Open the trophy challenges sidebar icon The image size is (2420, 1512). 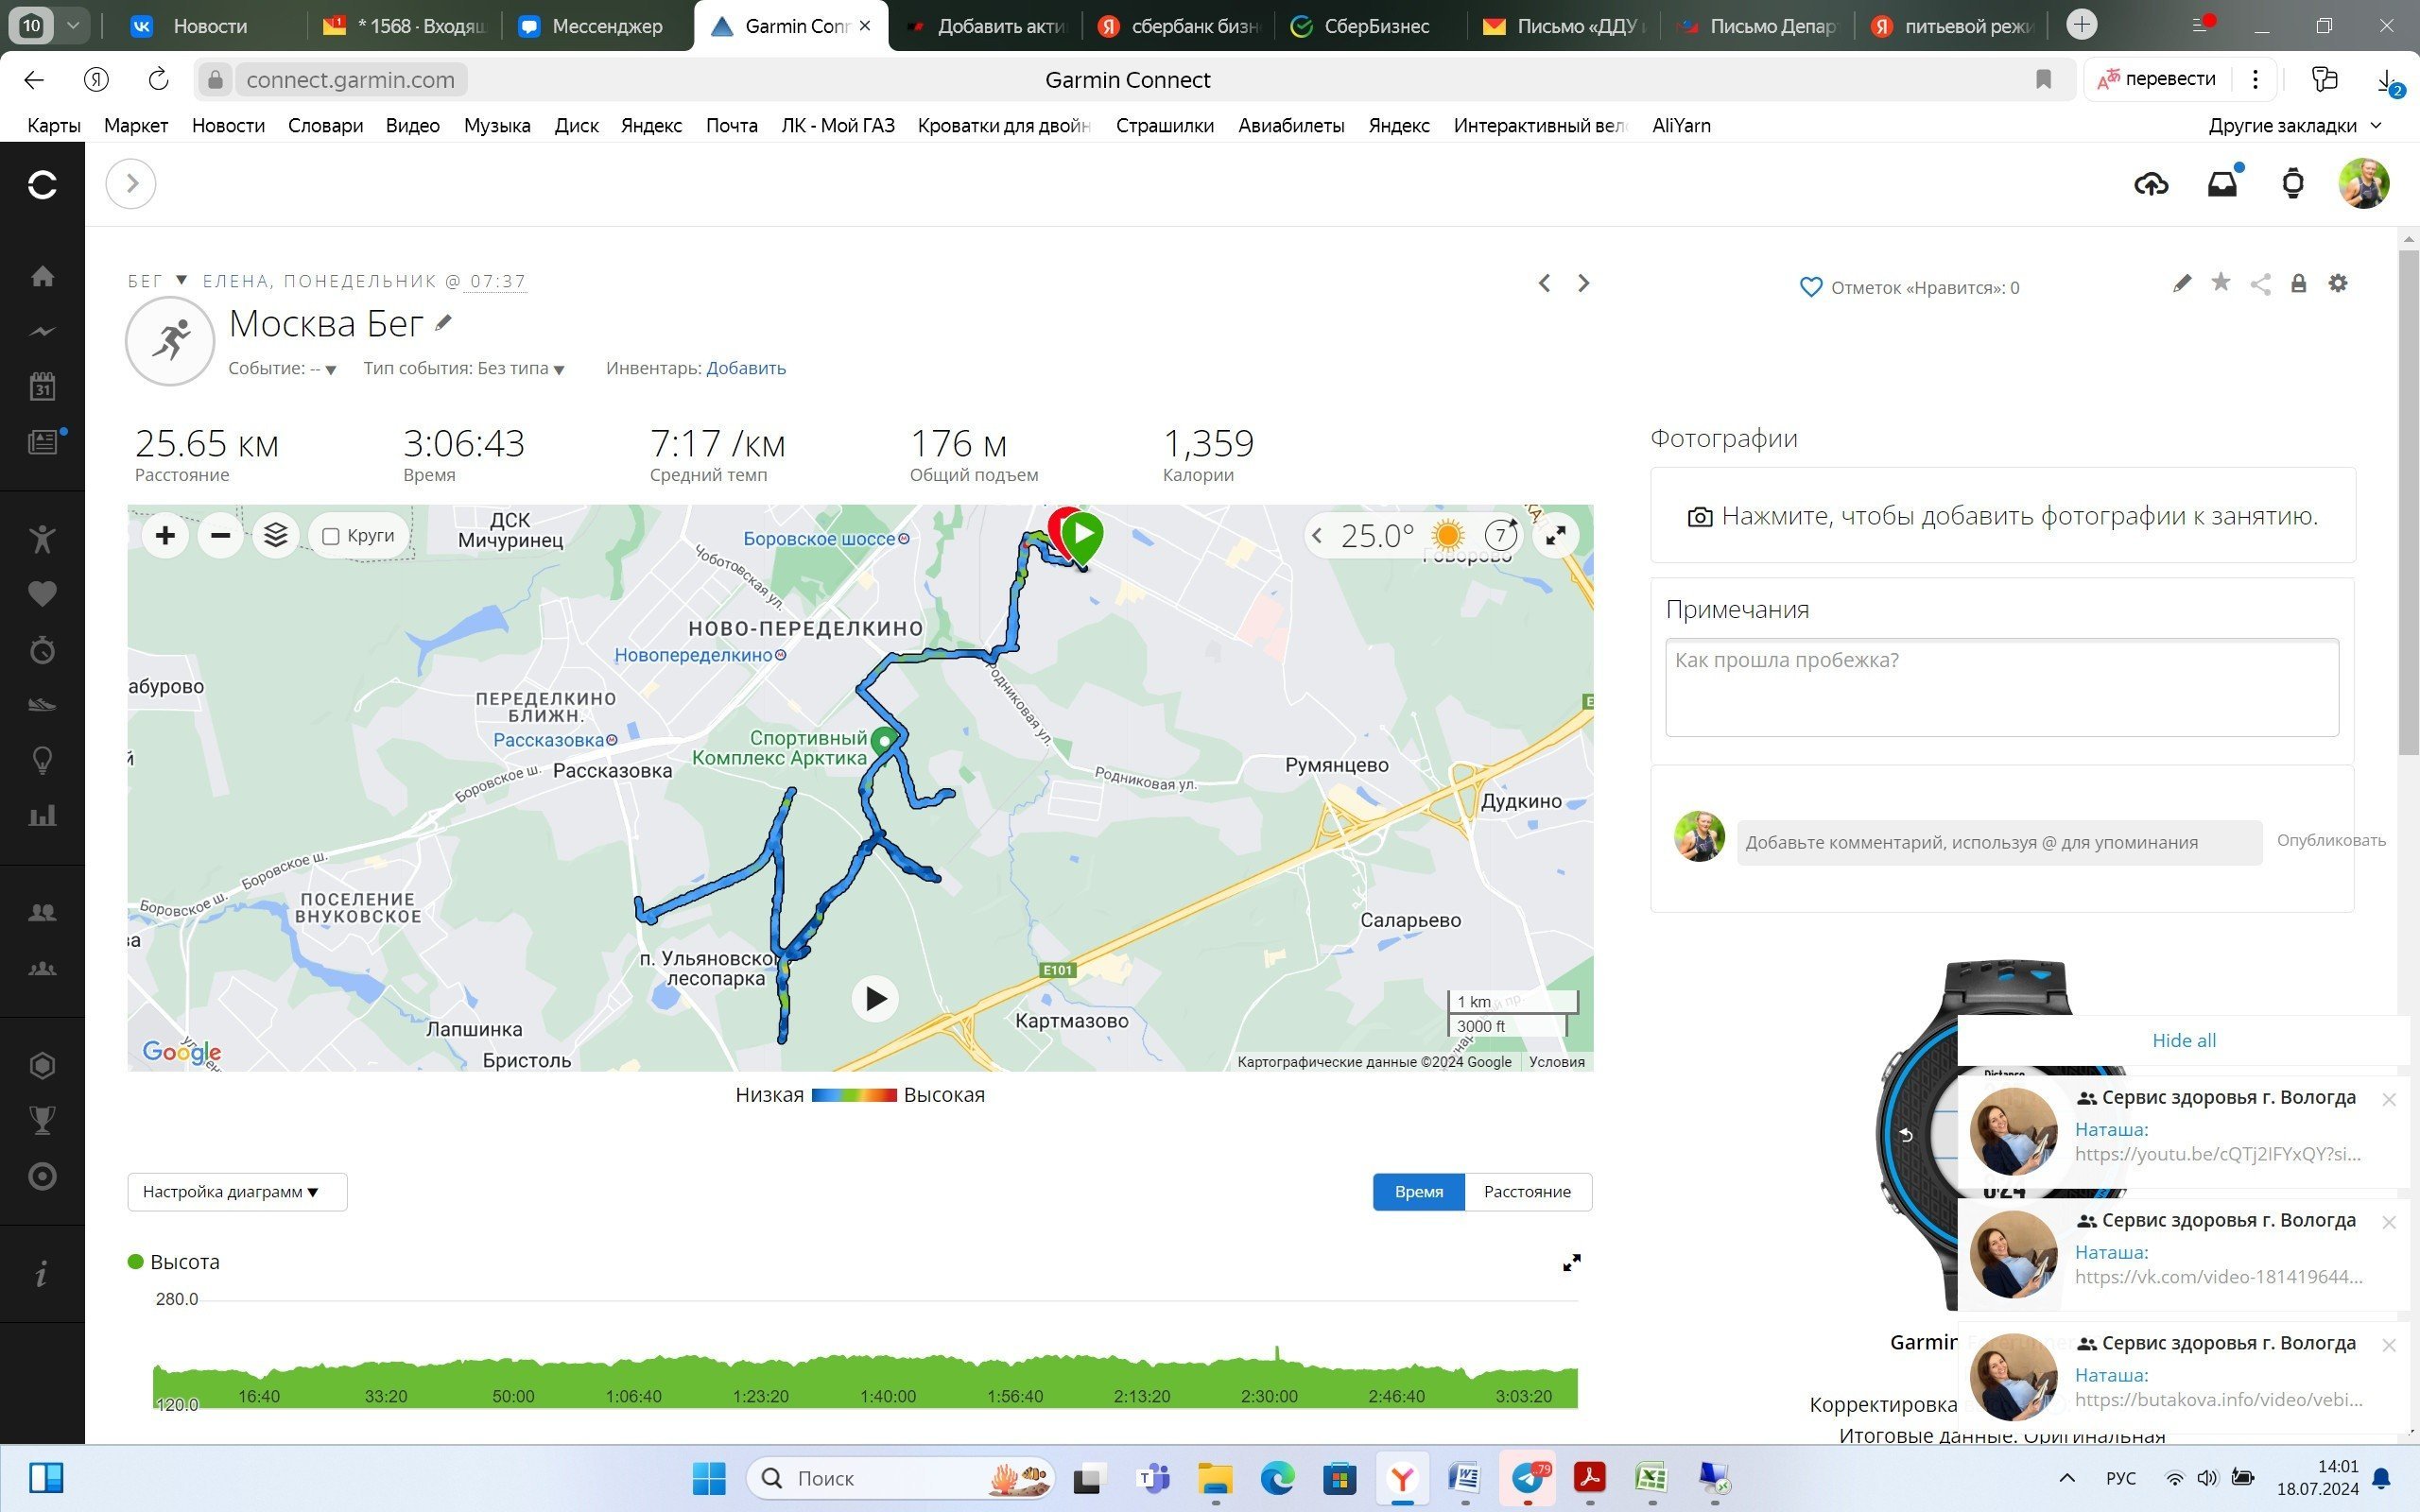coord(42,1121)
